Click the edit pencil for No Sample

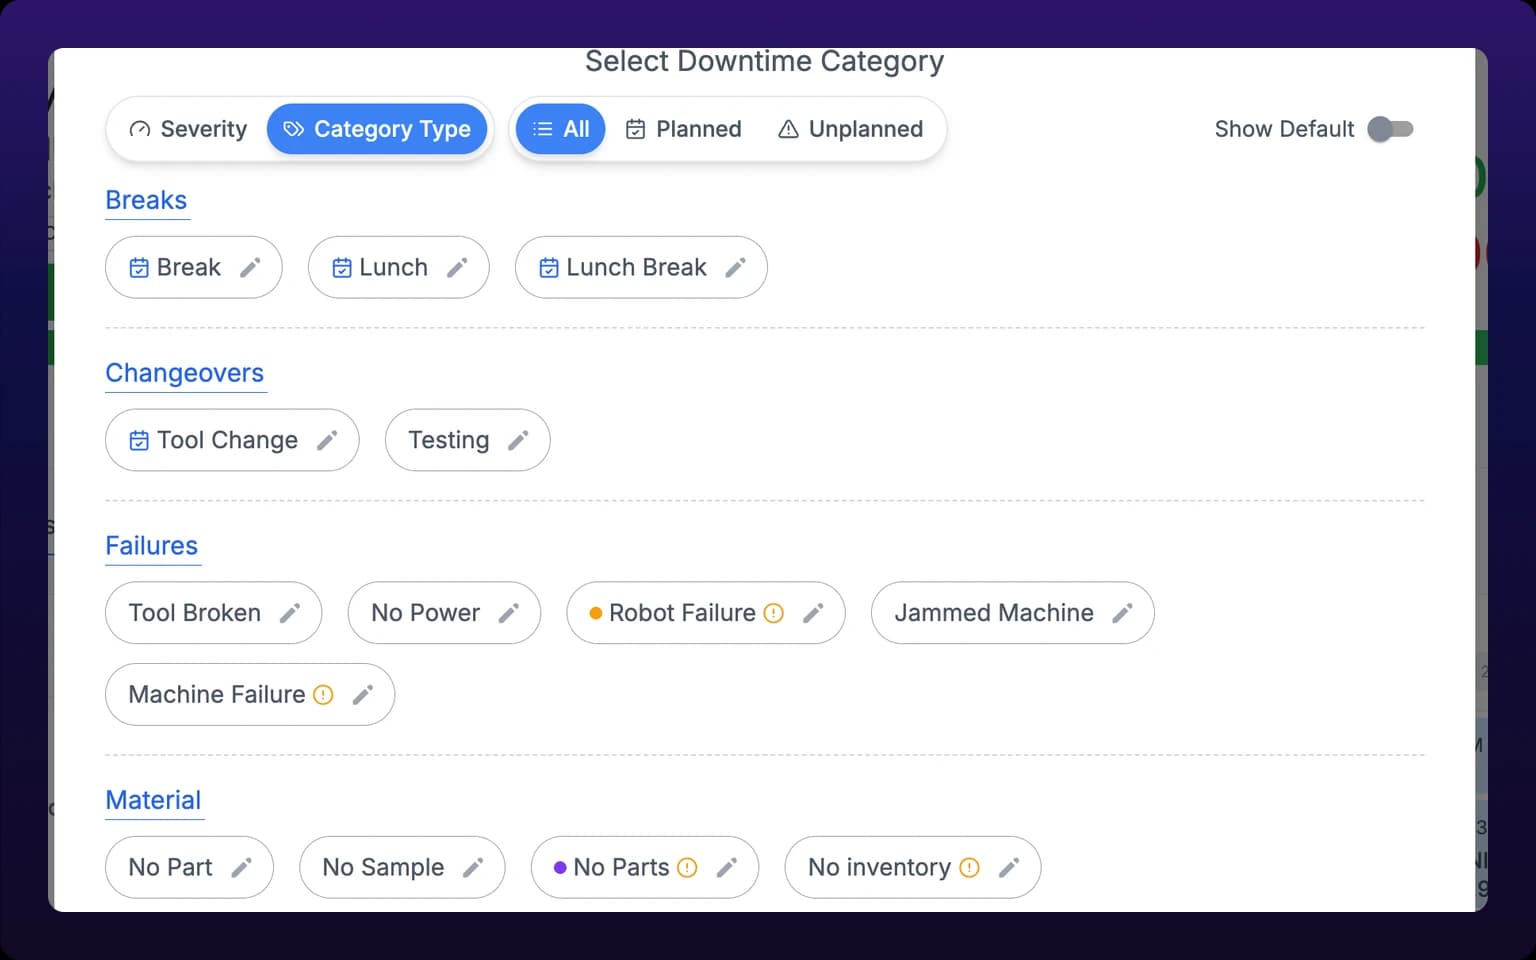[x=473, y=867]
